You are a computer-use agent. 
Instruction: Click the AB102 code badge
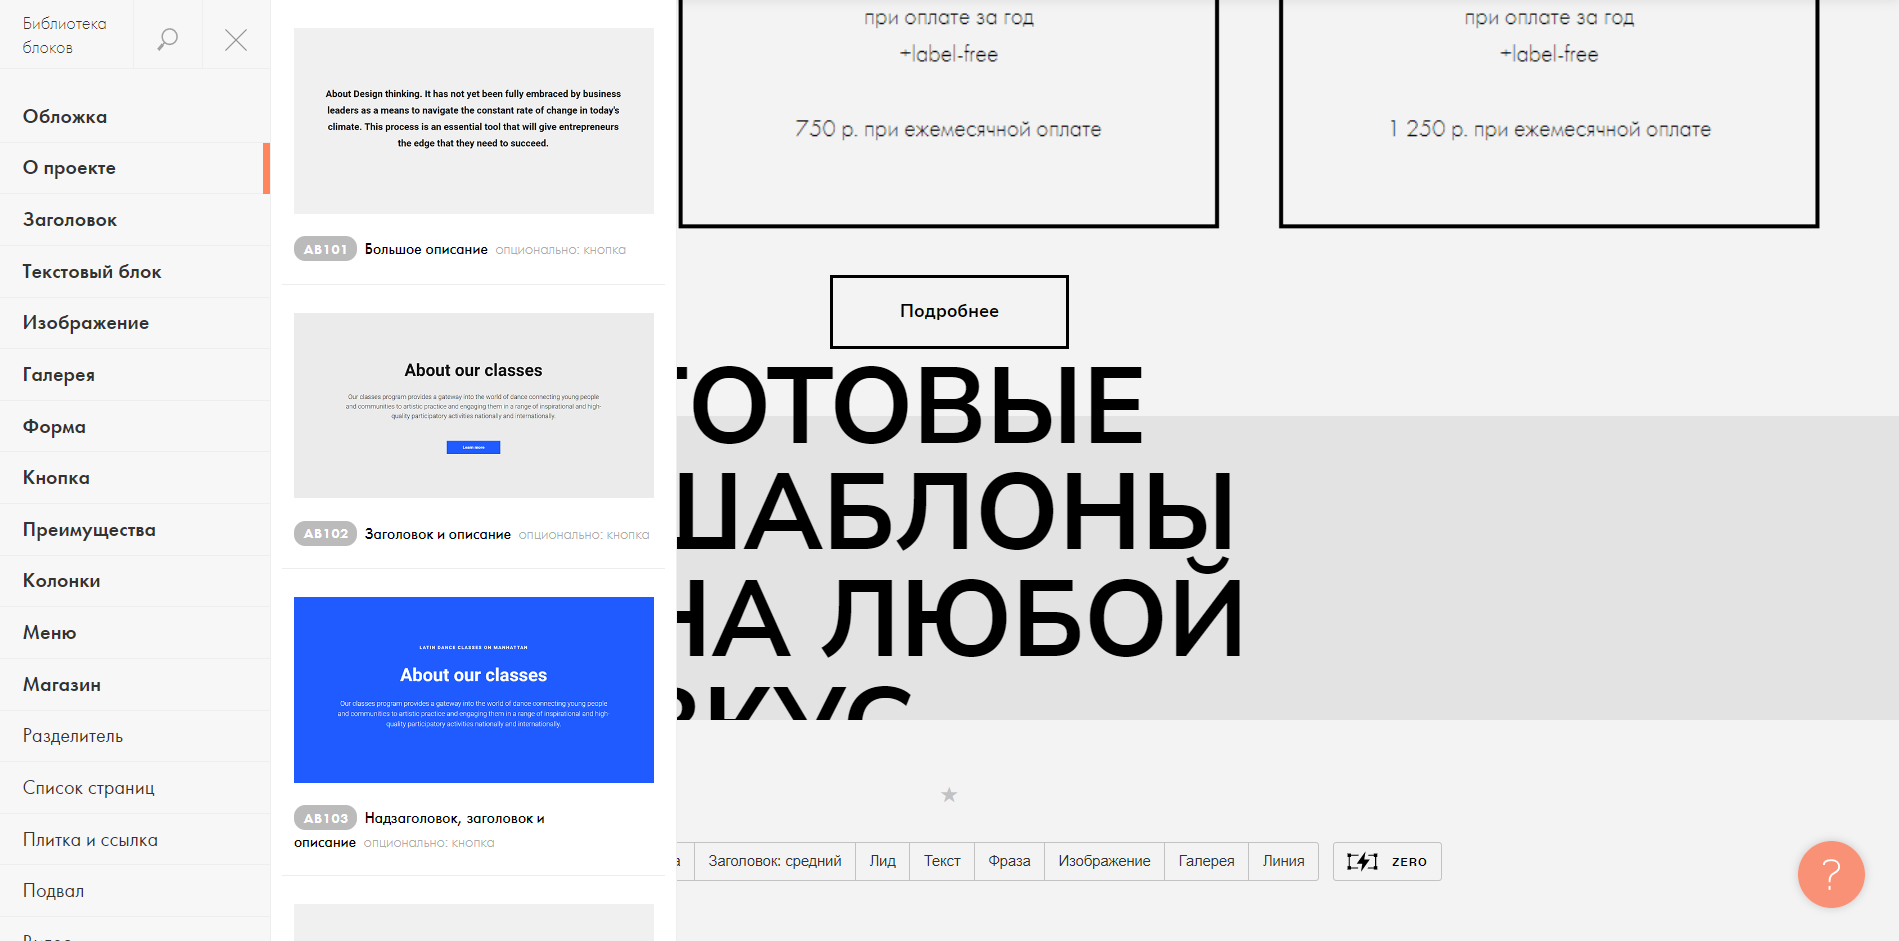[325, 534]
